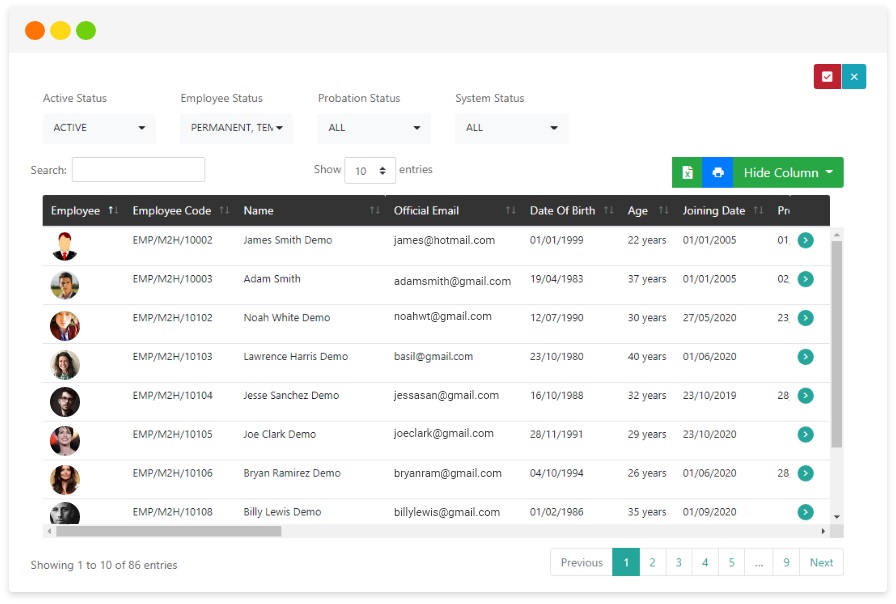This screenshot has height=604, width=896.
Task: Increase entries count with the Show stepper
Action: click(x=383, y=165)
